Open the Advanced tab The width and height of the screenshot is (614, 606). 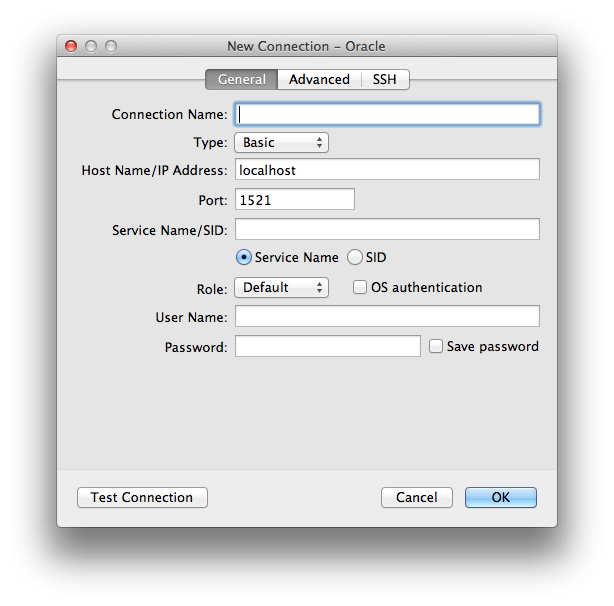[319, 79]
